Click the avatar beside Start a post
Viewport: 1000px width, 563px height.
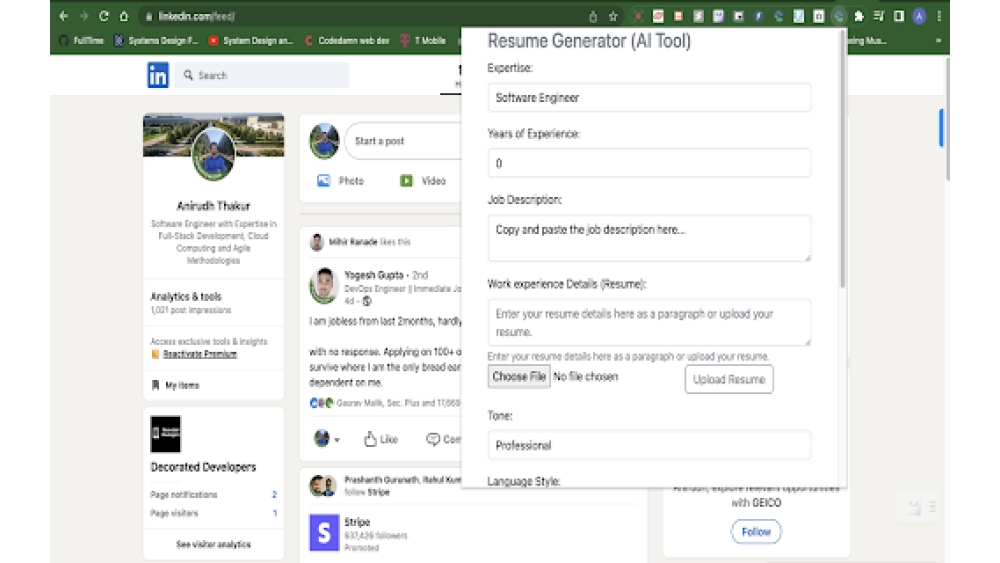(324, 141)
